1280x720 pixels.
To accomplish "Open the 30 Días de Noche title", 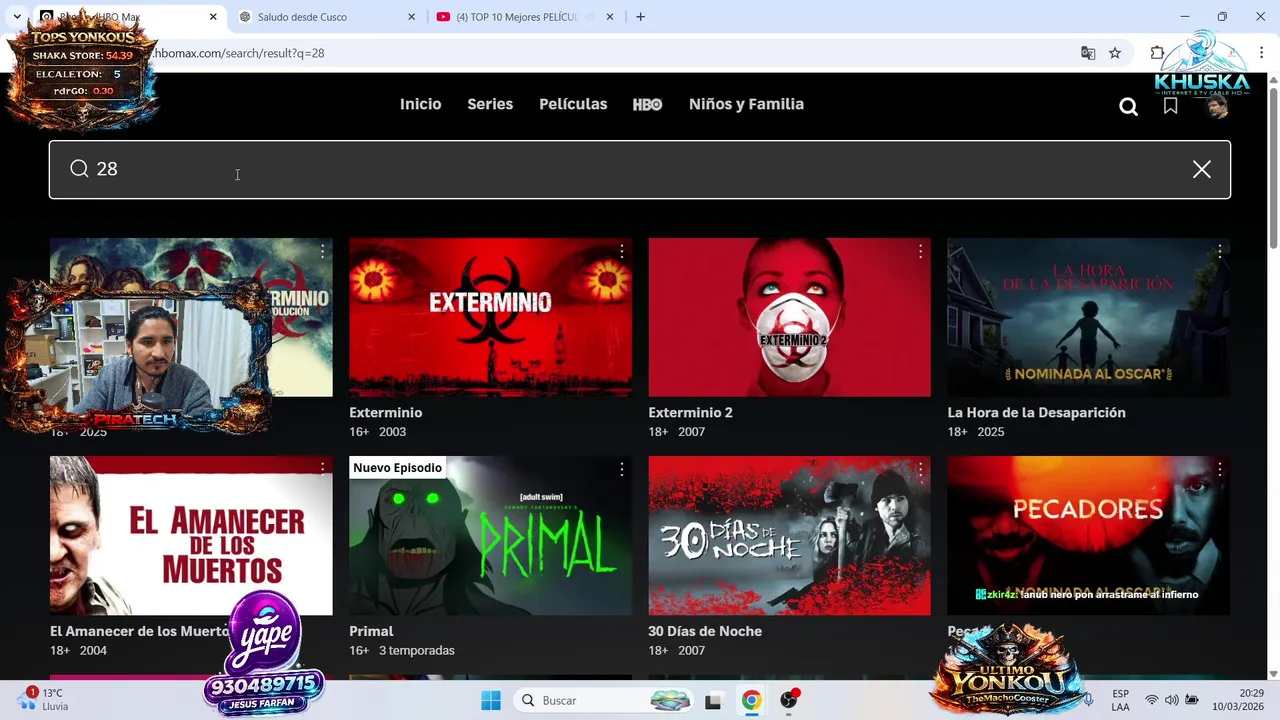I will pyautogui.click(x=705, y=631).
